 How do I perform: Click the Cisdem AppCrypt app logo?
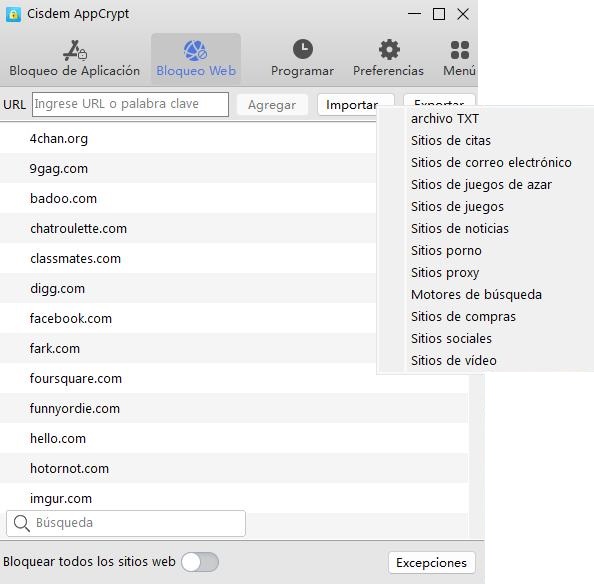[x=13, y=14]
